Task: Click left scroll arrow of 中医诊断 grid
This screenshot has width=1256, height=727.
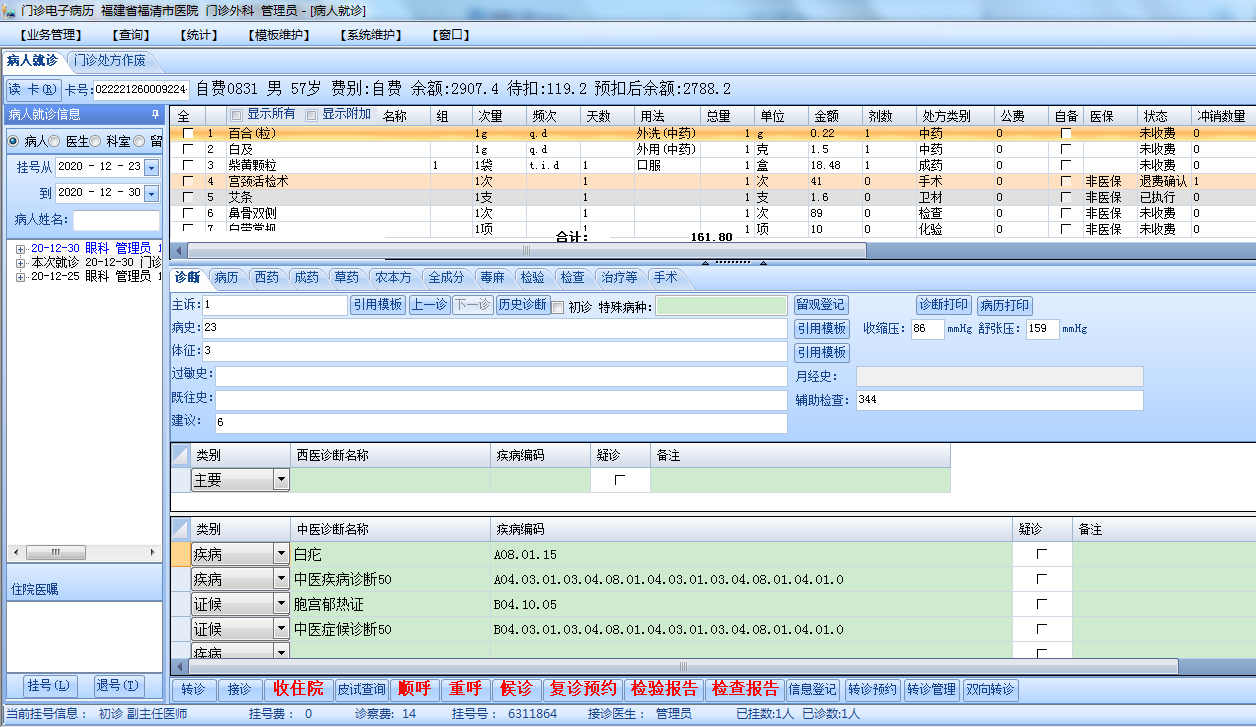Action: 178,666
